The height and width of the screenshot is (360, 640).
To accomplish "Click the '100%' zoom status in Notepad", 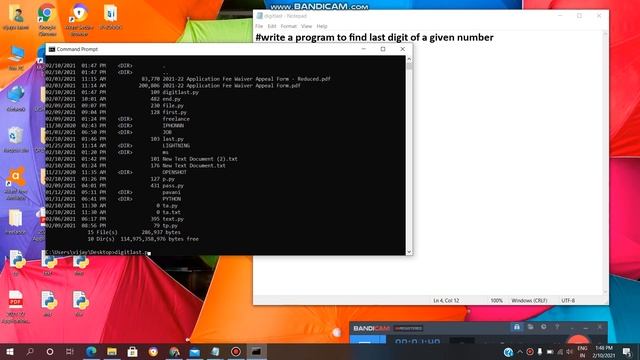I will (x=496, y=300).
